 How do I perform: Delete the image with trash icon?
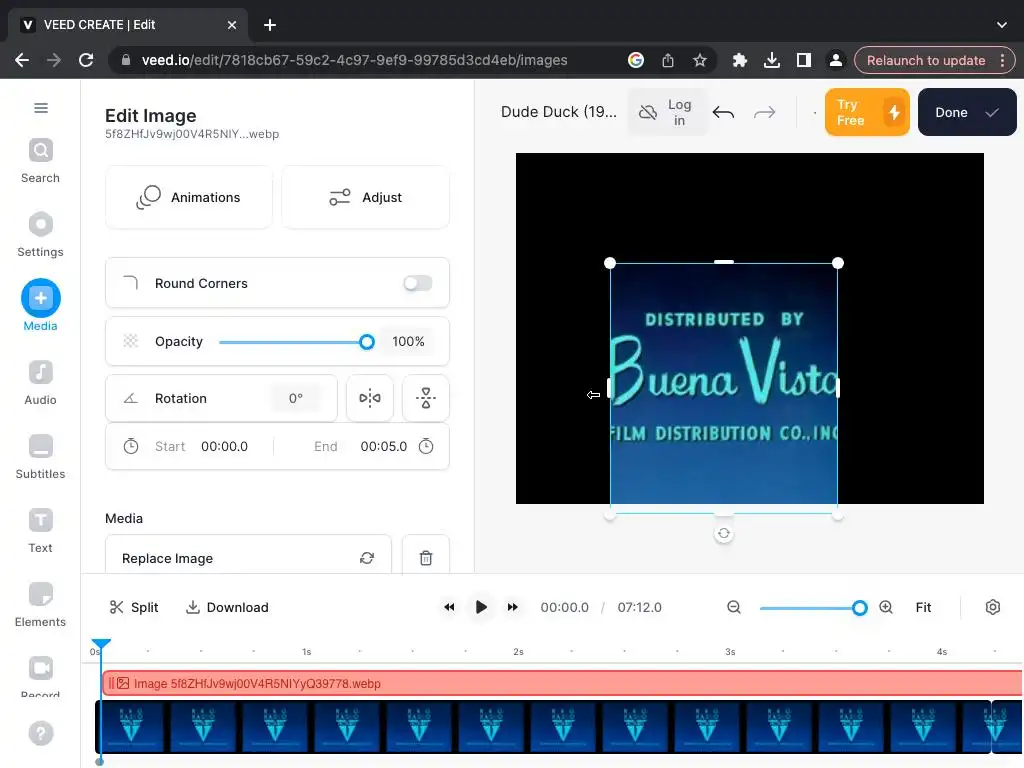click(x=426, y=558)
